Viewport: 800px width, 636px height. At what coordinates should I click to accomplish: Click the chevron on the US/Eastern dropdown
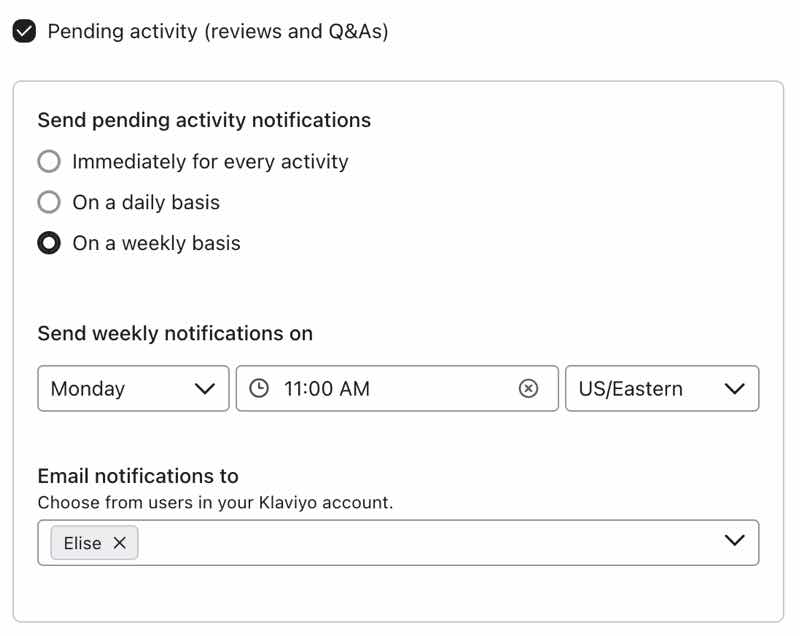737,389
